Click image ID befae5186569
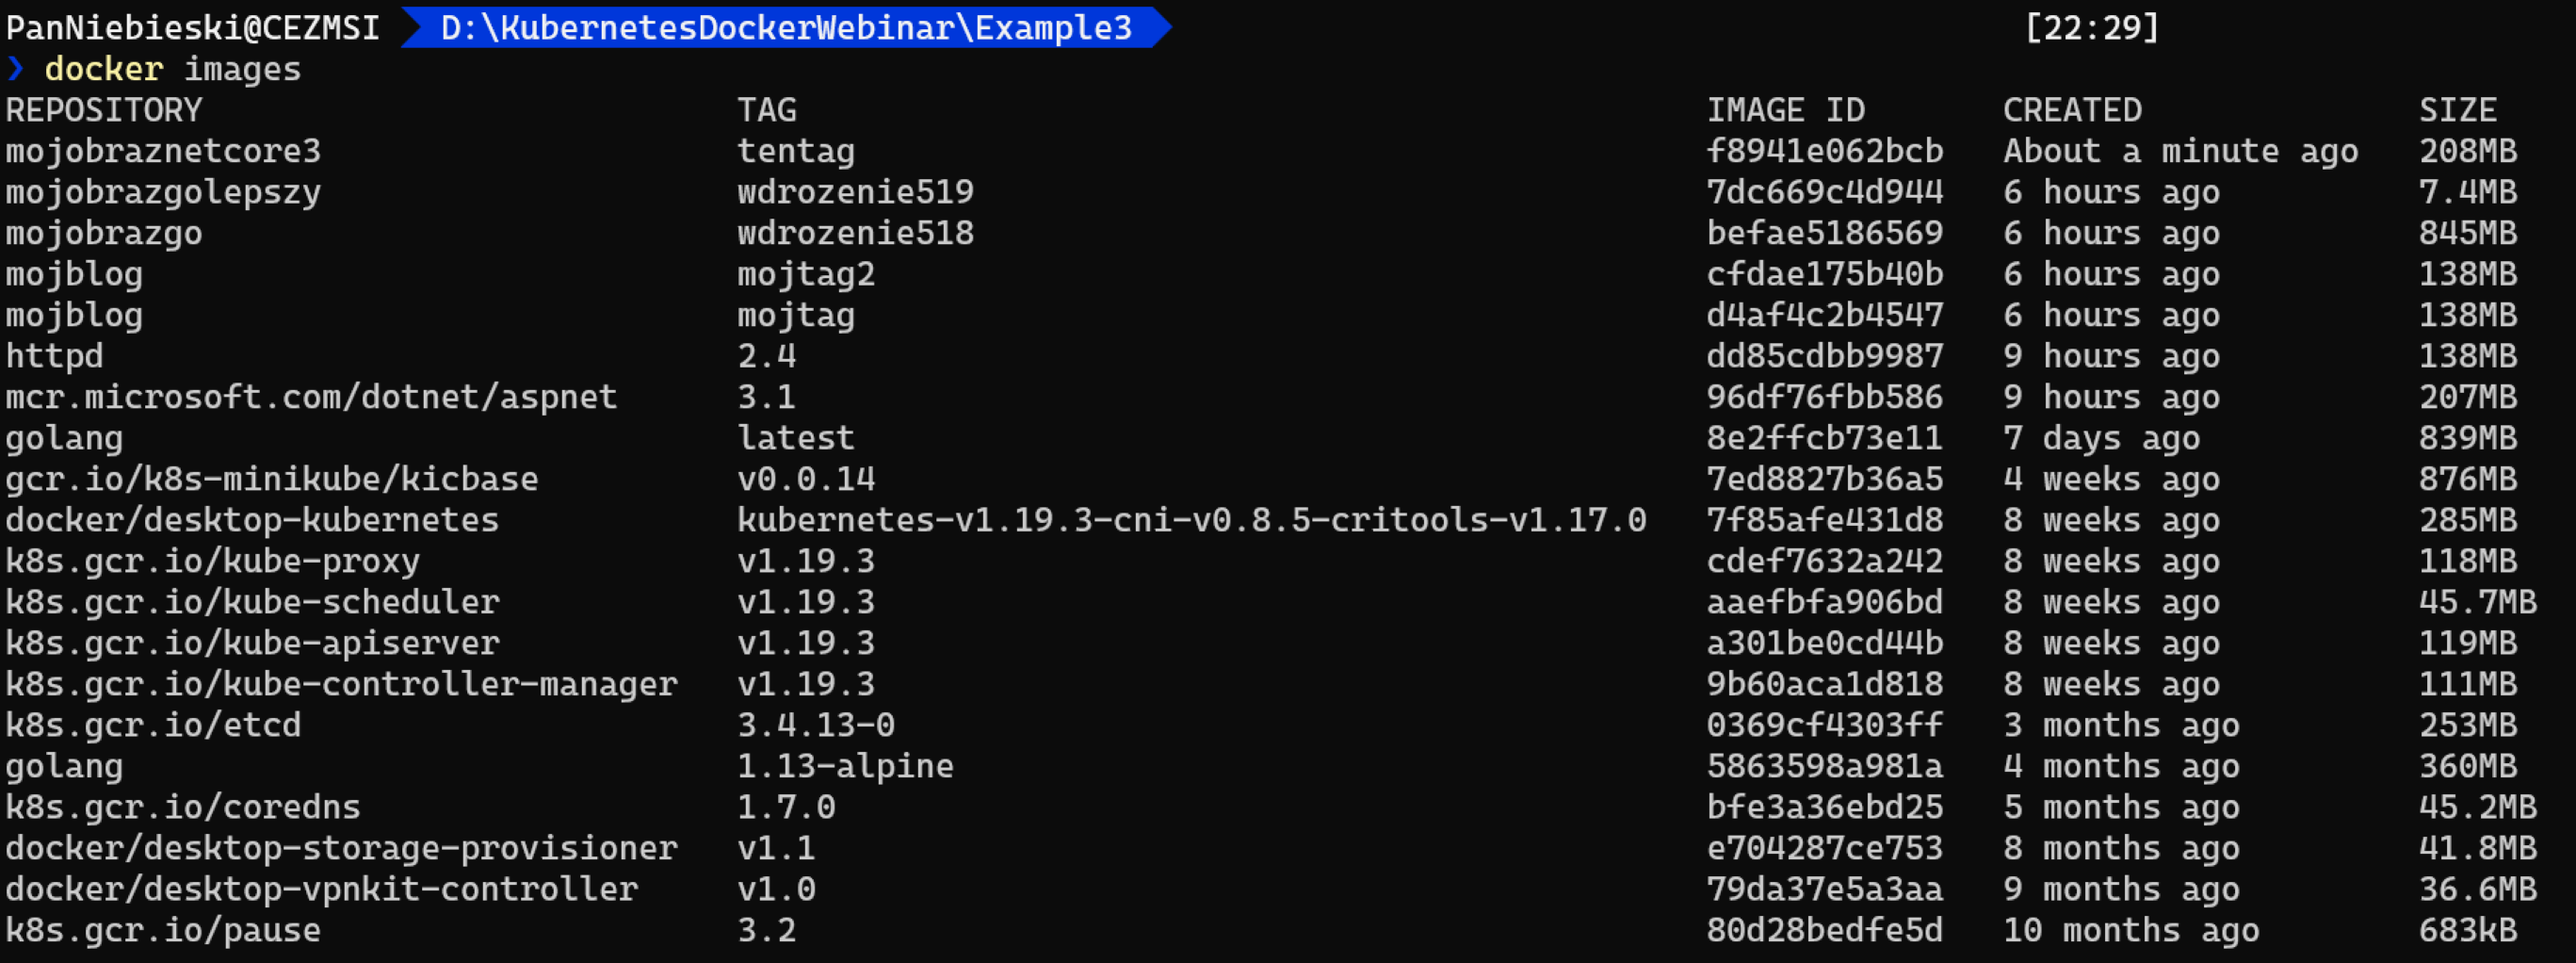 pyautogui.click(x=1825, y=232)
